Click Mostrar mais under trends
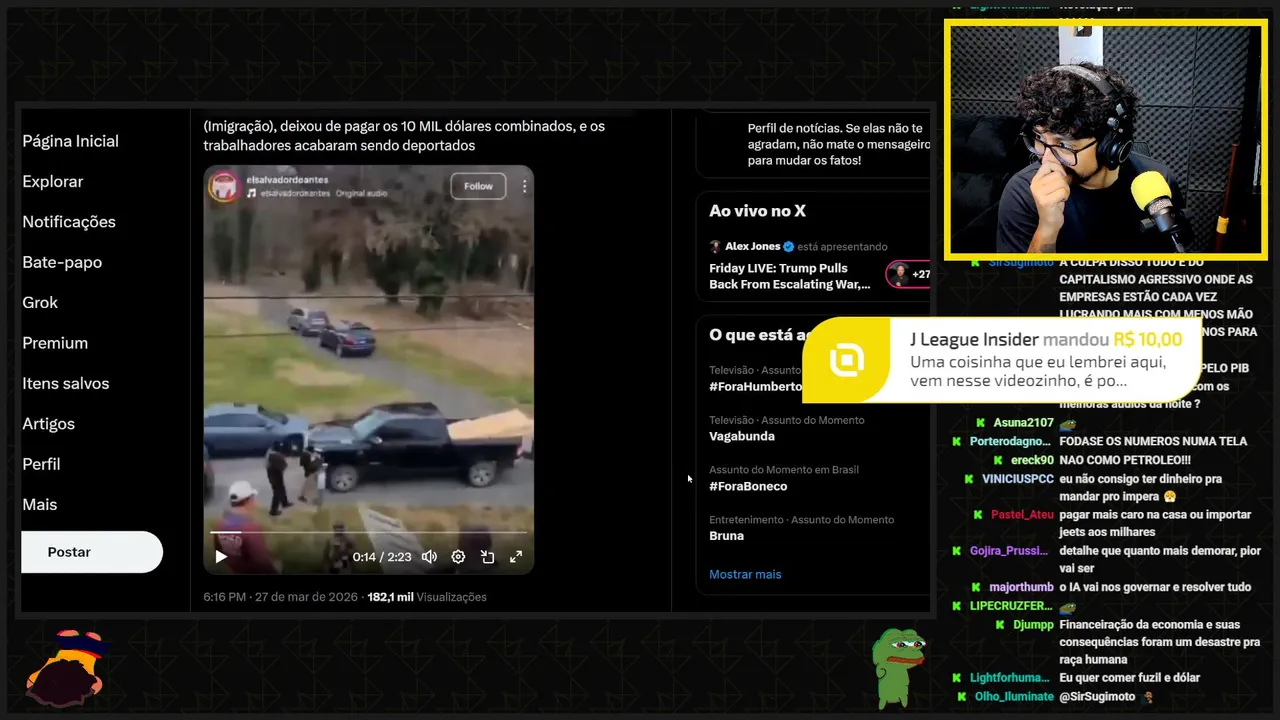This screenshot has height=720, width=1280. click(745, 574)
